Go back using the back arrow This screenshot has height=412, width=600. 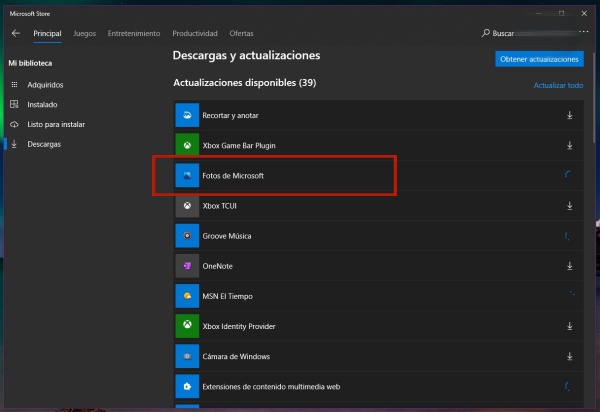(16, 33)
